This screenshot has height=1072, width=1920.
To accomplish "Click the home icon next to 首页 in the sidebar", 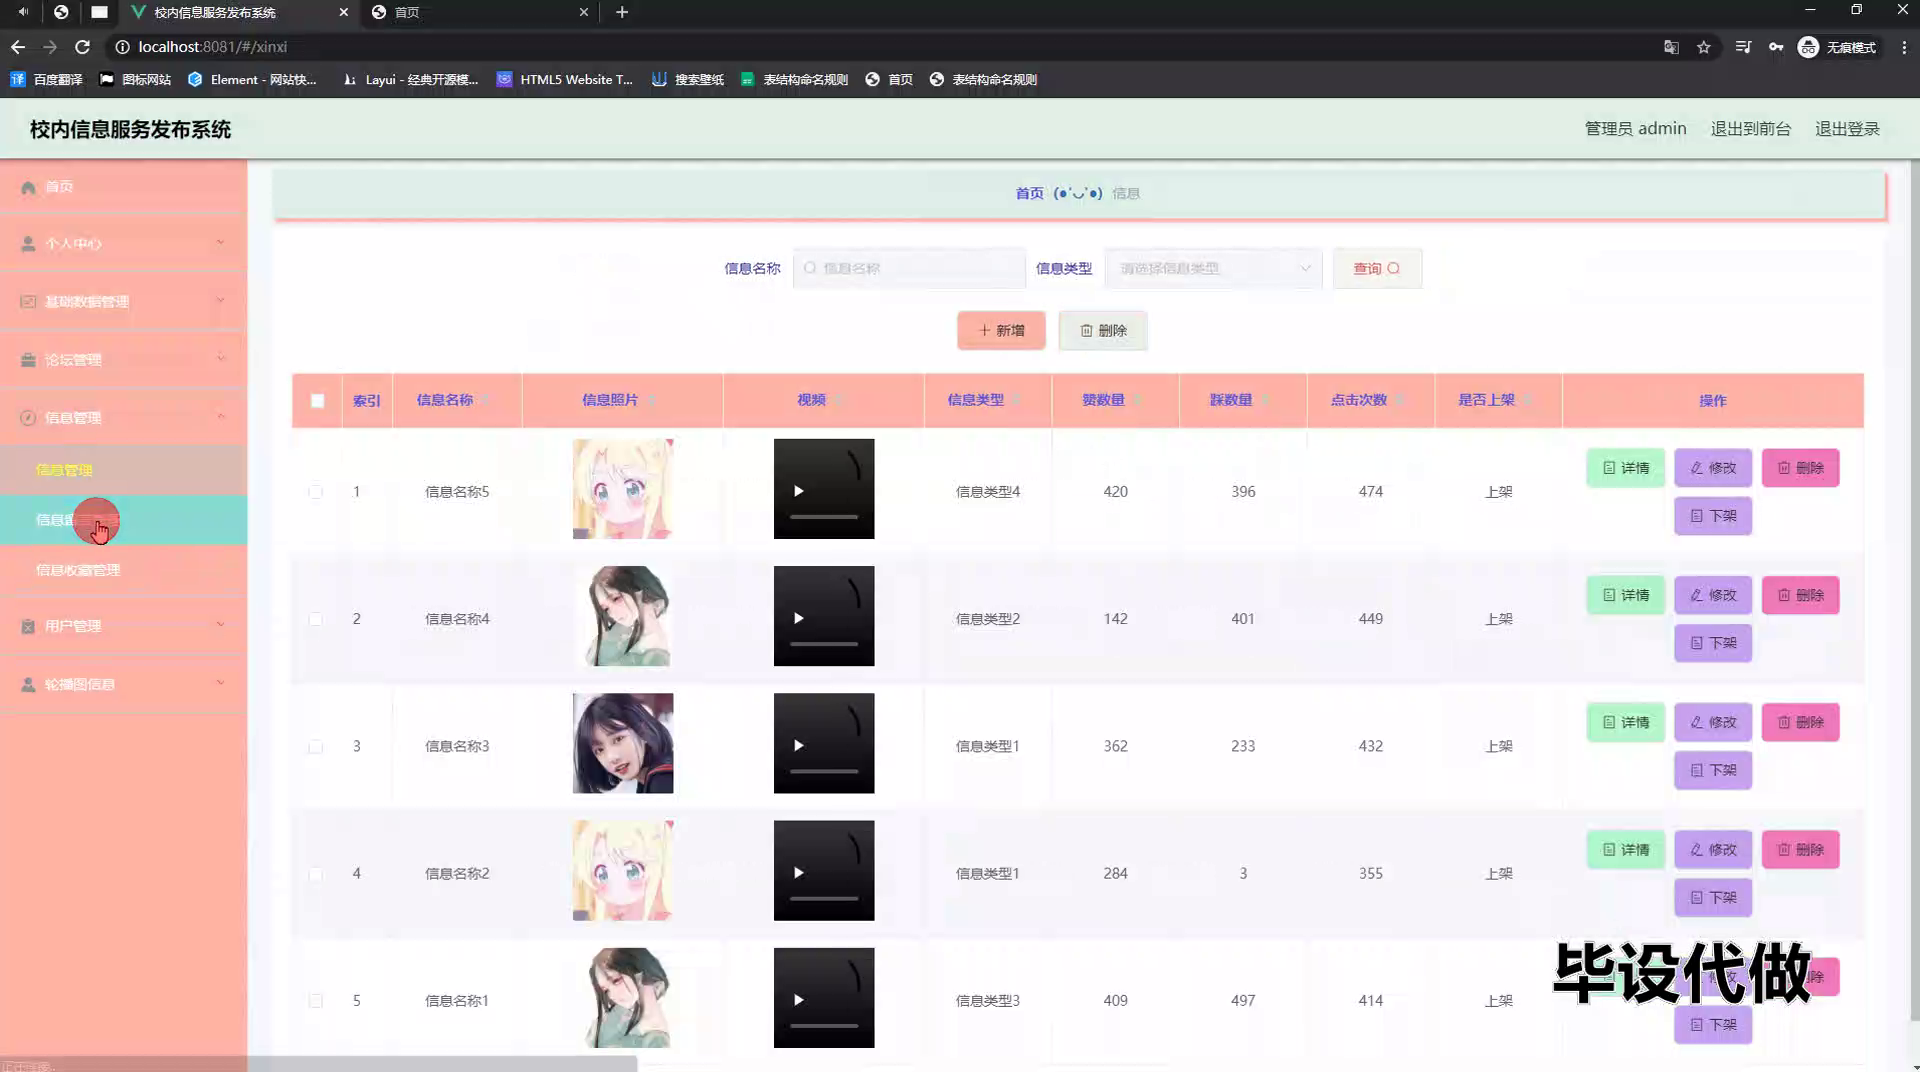I will coord(28,187).
